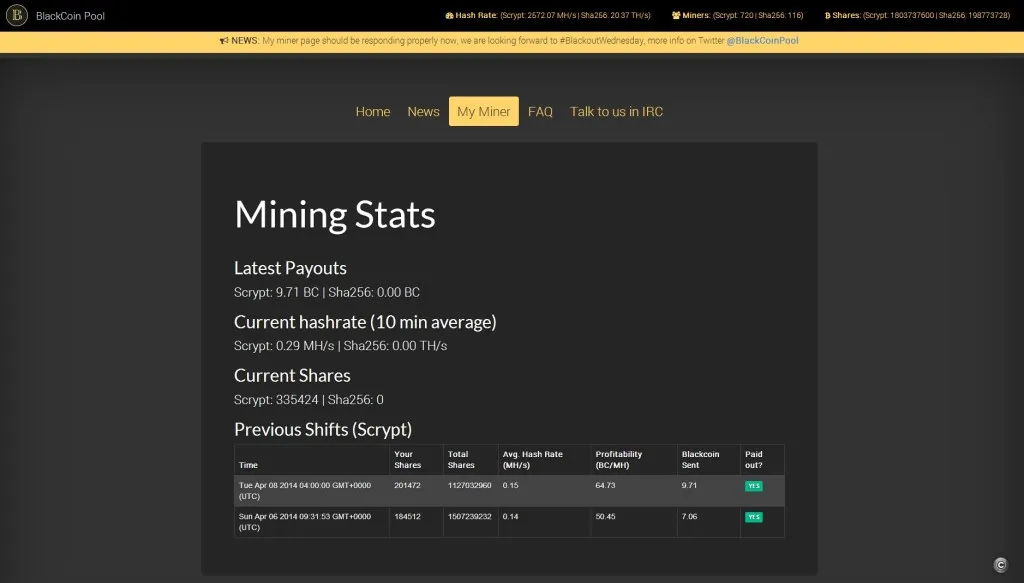Click the Scrypt: 9.71 BC payout line
Screen dimensions: 1024x583
coord(327,292)
